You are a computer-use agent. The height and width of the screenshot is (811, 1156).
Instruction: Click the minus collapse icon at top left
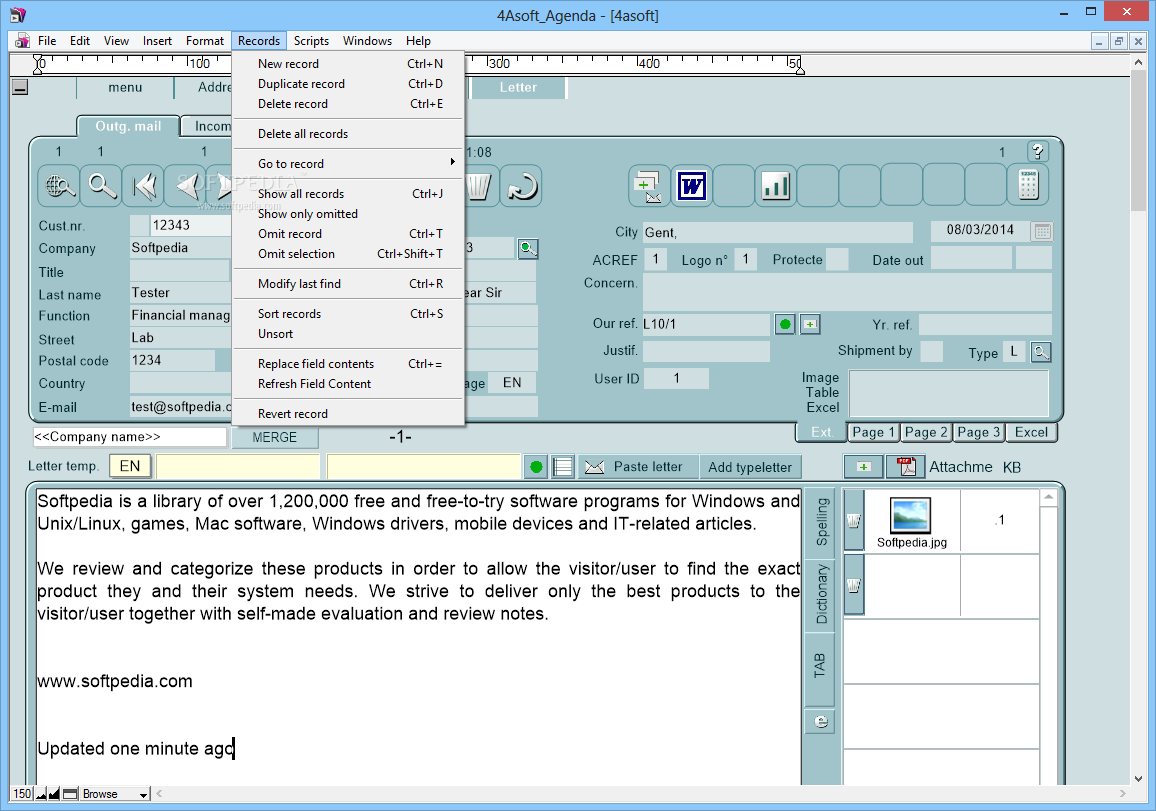[20, 88]
